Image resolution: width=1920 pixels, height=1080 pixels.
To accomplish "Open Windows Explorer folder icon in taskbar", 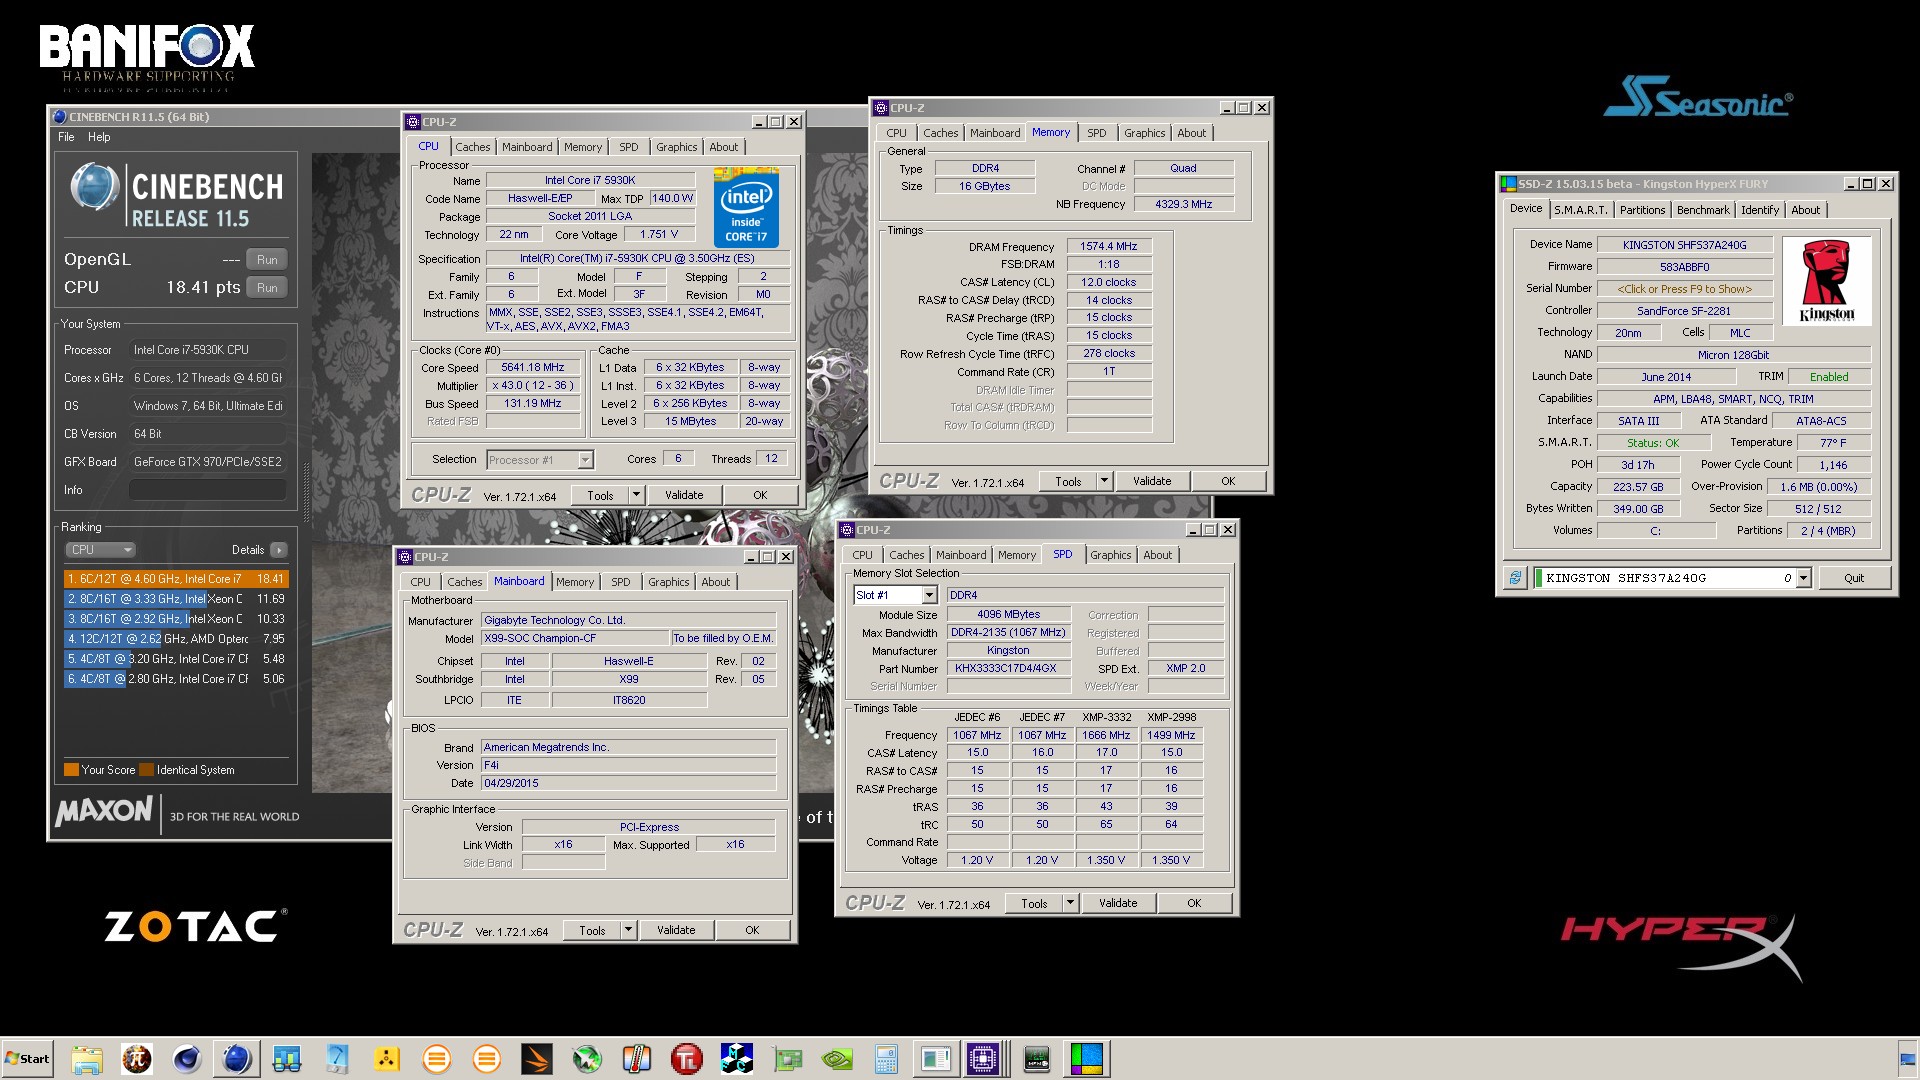I will [87, 1059].
